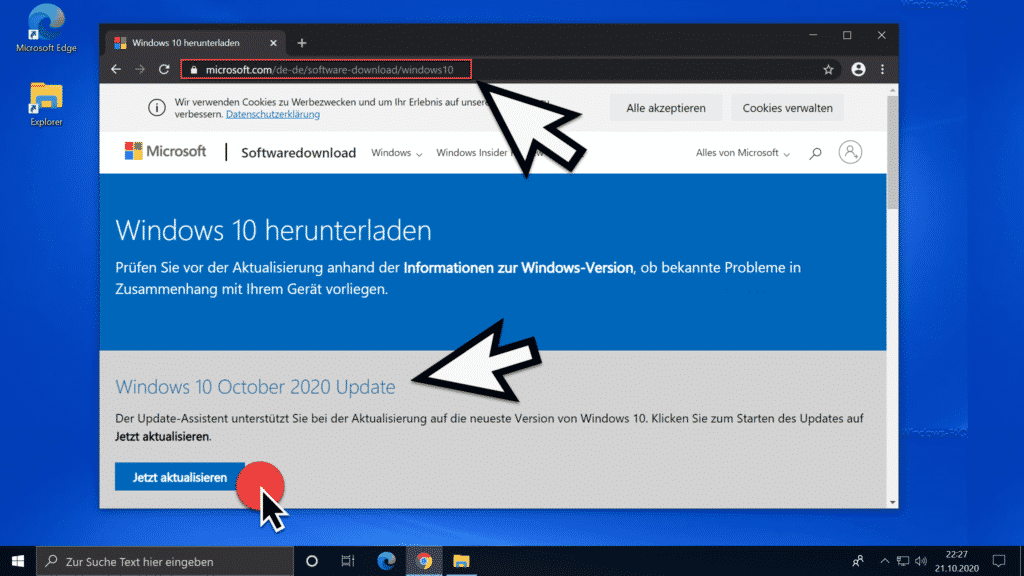Maximize the Chrome window

click(x=847, y=35)
